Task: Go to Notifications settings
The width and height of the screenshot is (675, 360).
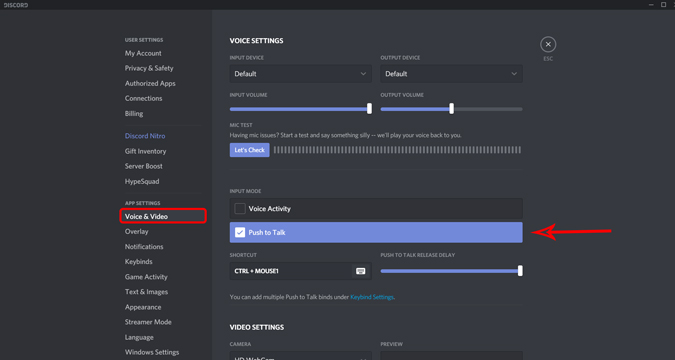Action: [144, 247]
